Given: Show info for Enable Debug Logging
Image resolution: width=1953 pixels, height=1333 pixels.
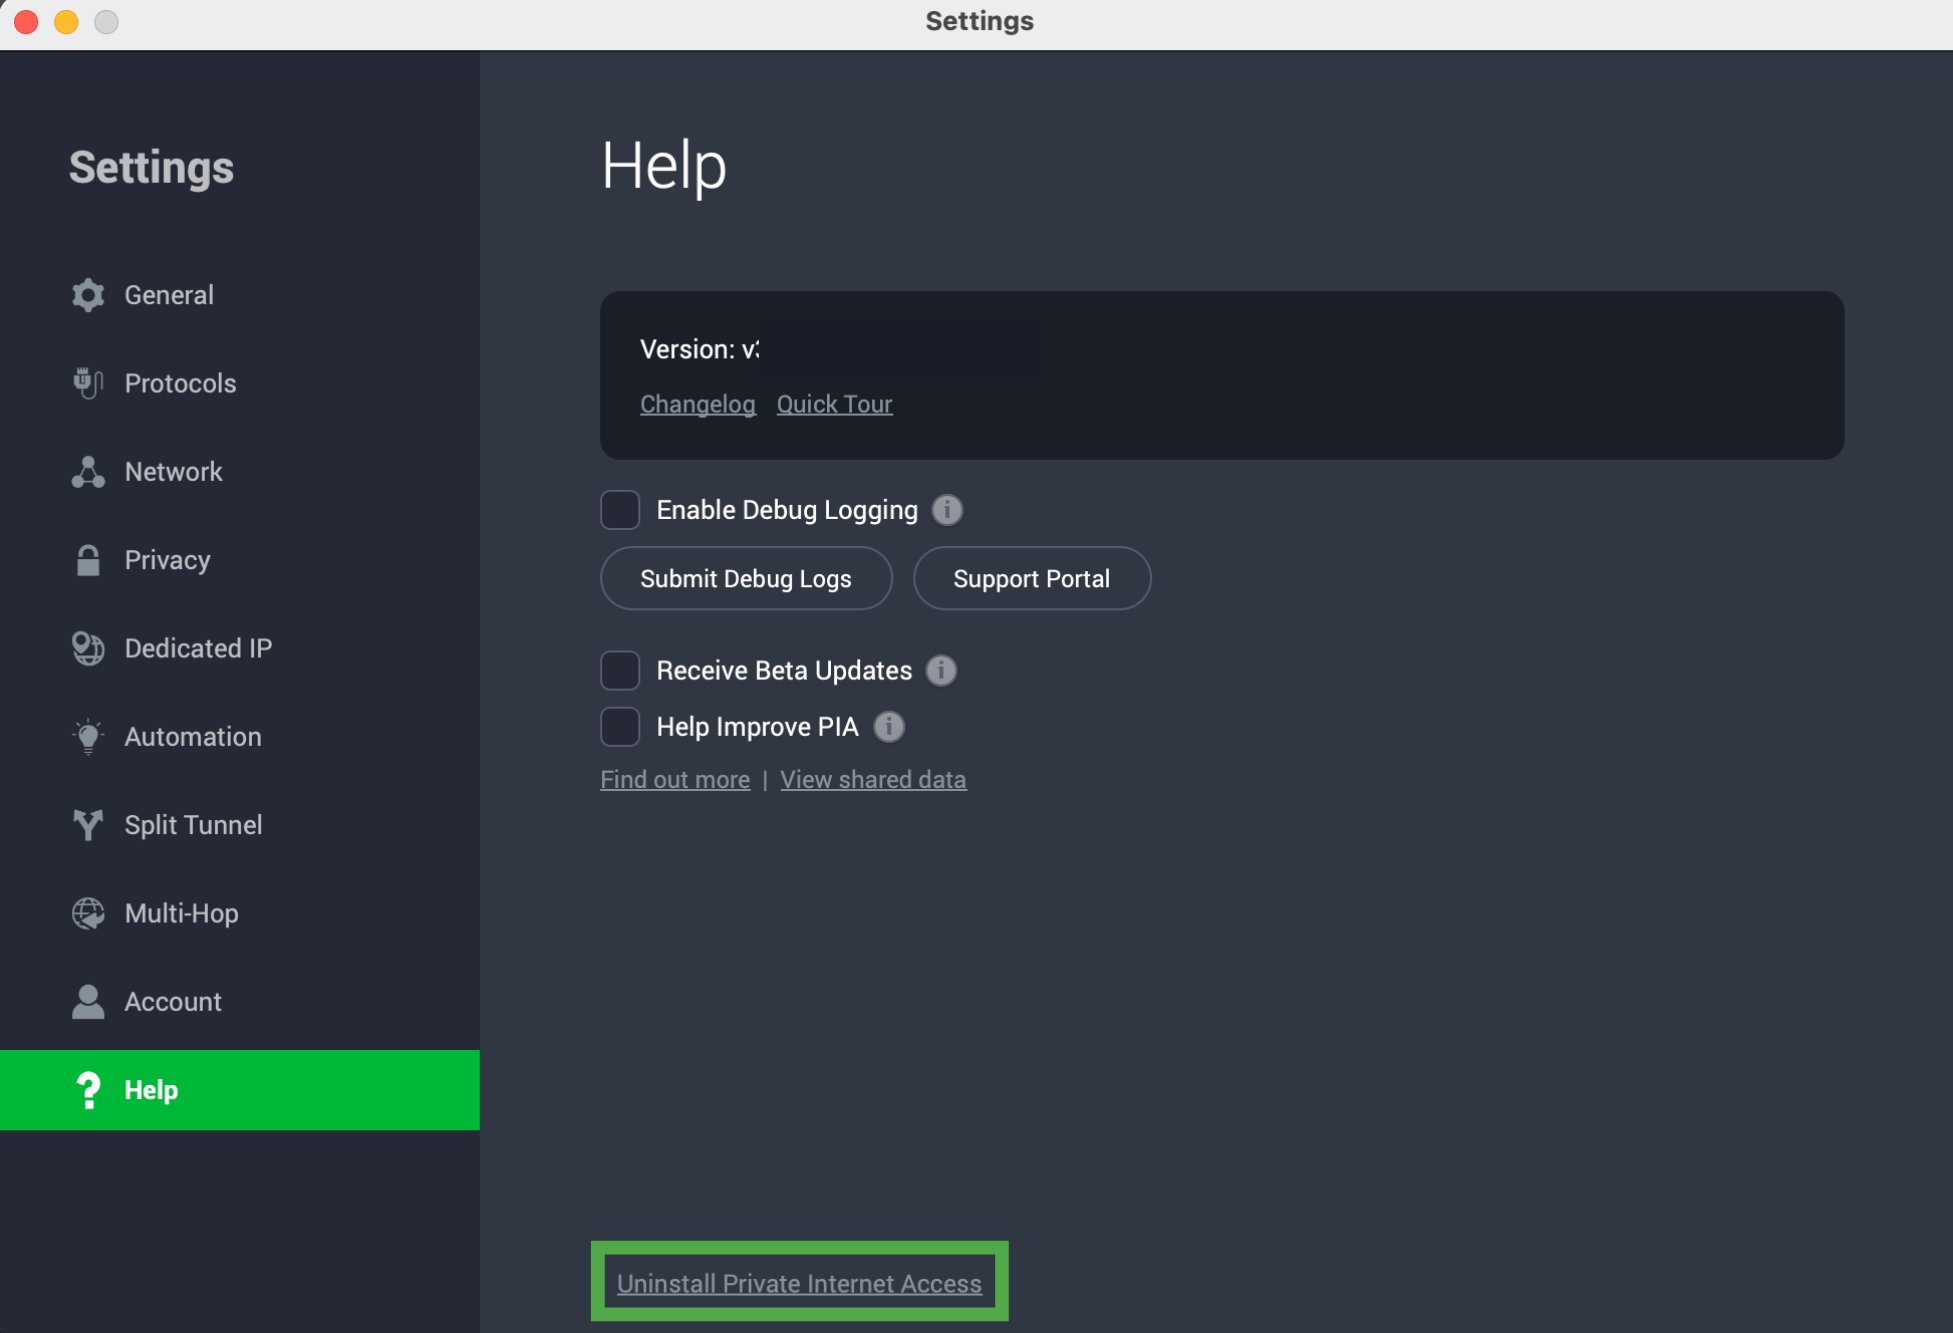Looking at the screenshot, I should point(947,510).
